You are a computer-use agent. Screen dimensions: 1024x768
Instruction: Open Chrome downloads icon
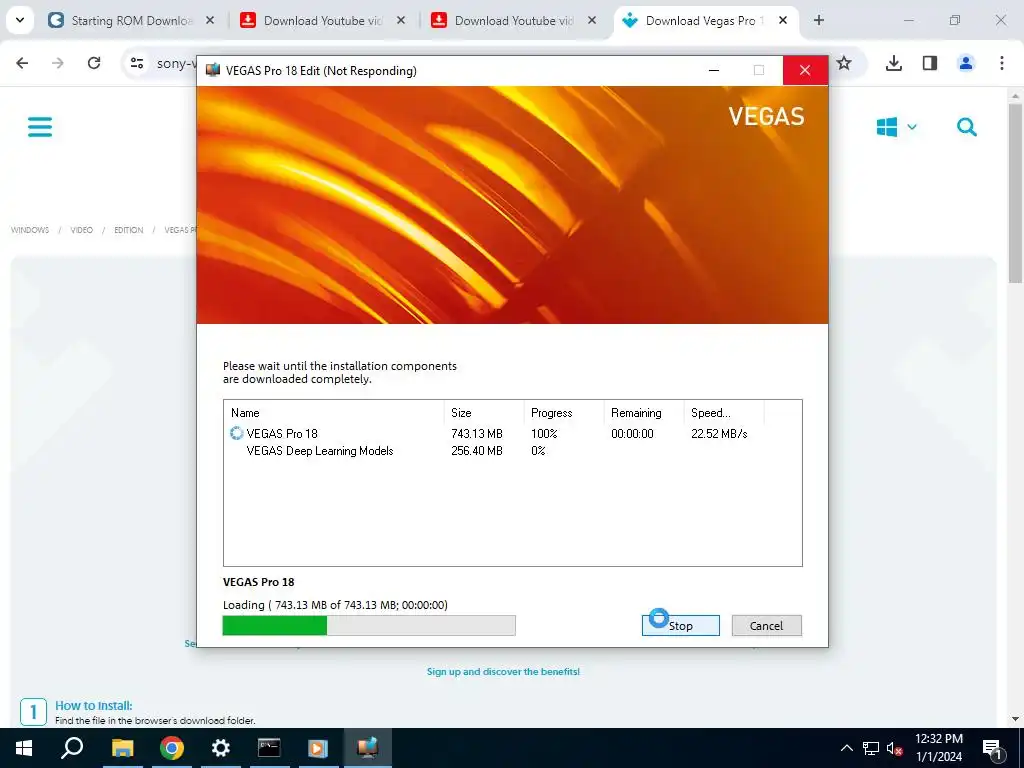click(x=893, y=63)
